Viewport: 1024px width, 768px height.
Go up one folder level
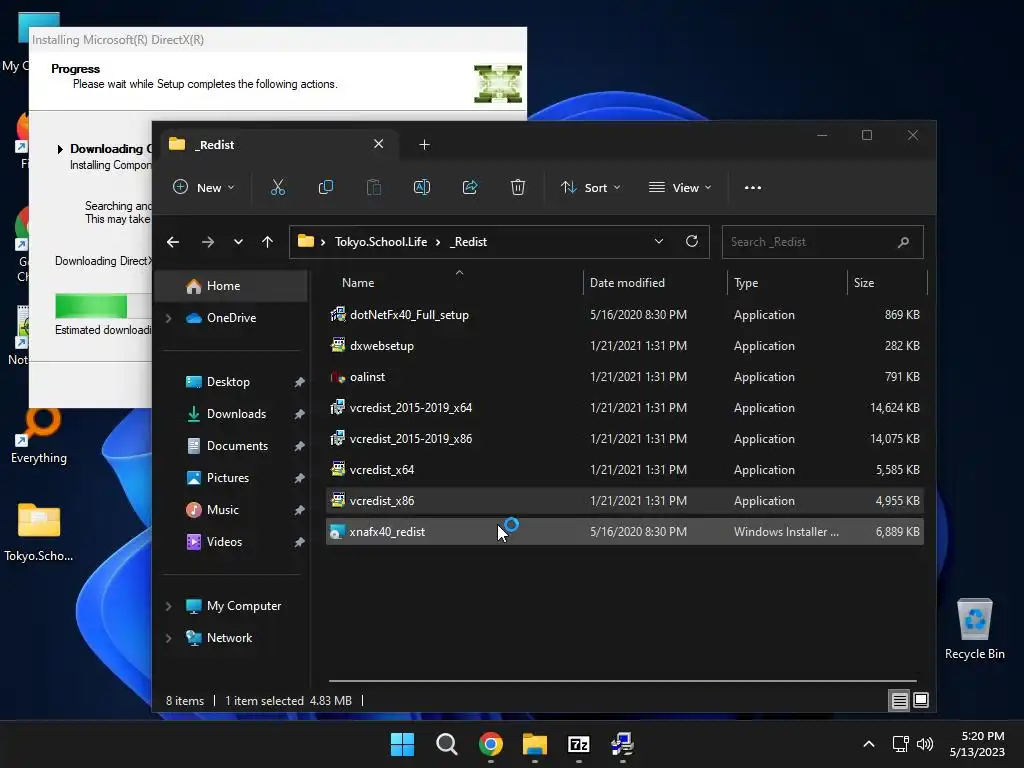click(x=267, y=242)
